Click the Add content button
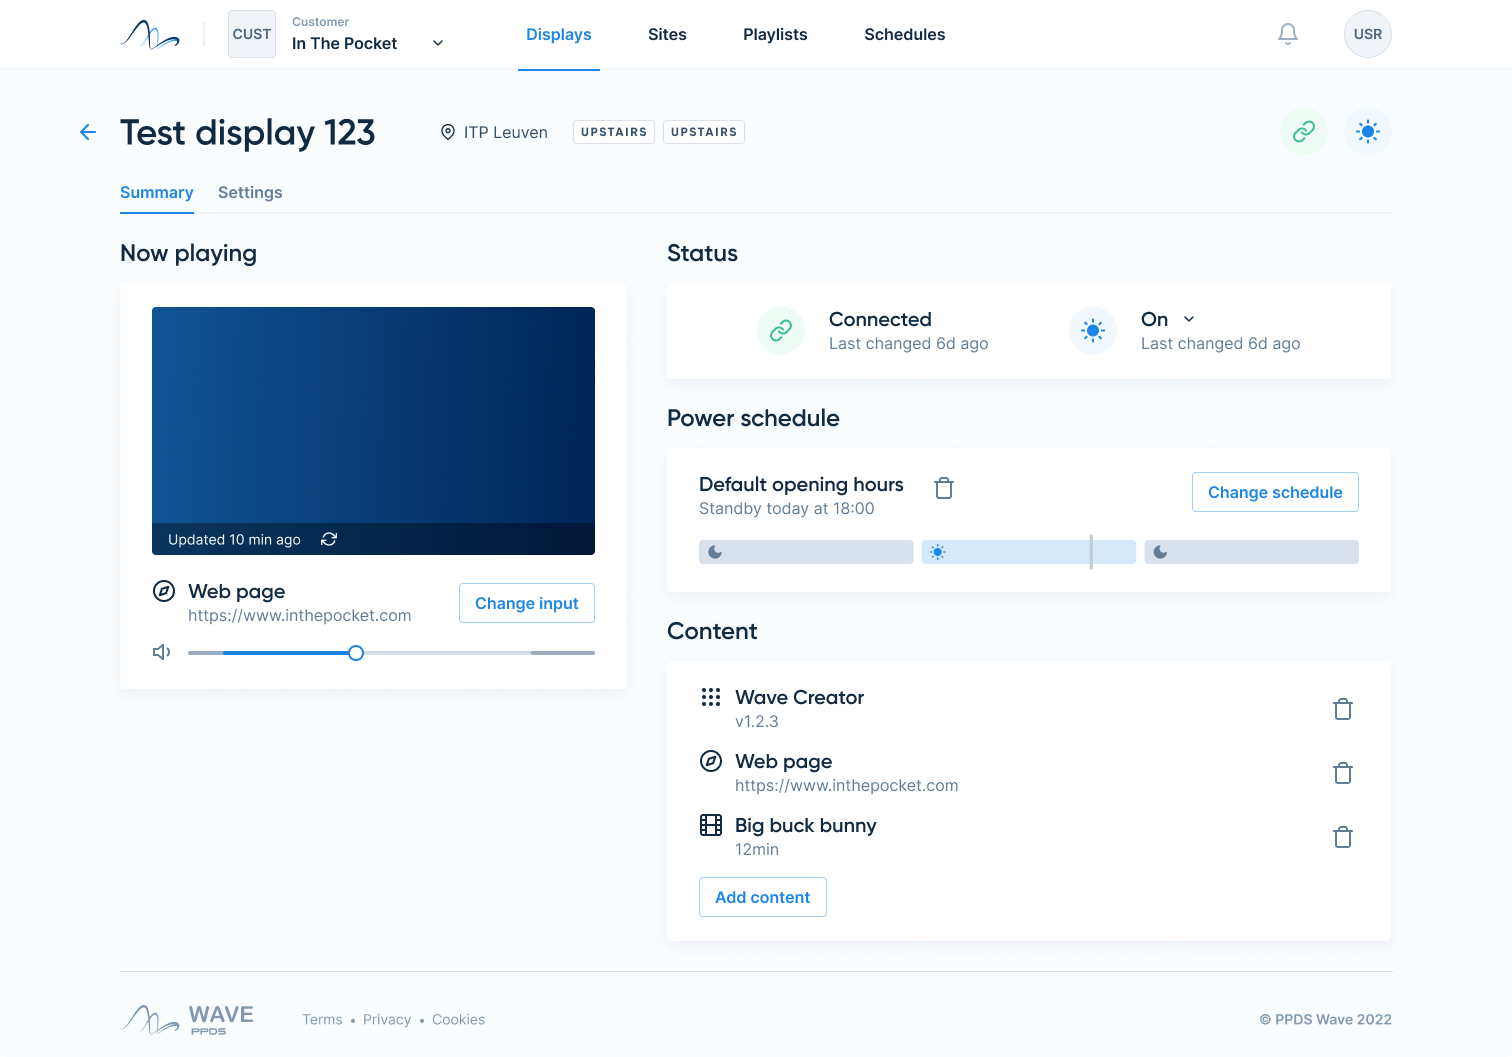Screen dimensions: 1512x1057 coord(762,897)
